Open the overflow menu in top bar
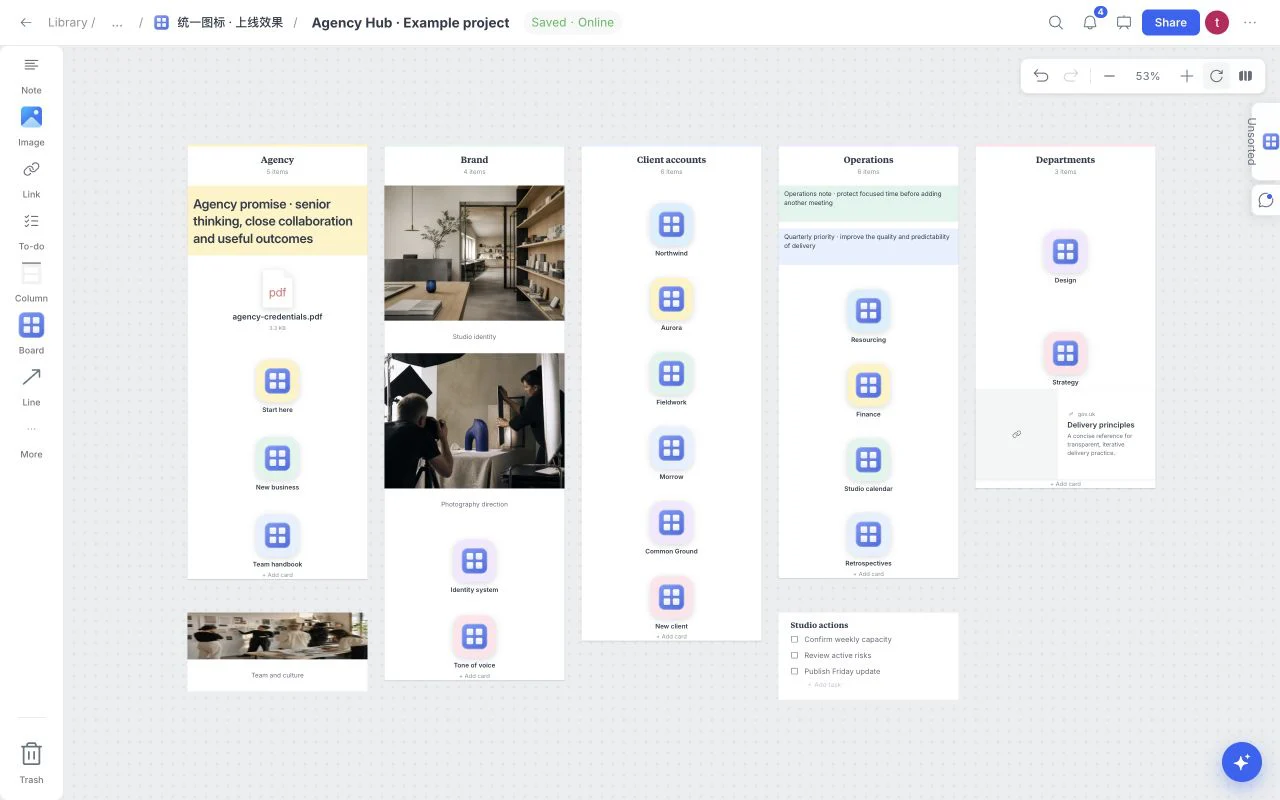1280x800 pixels. tap(1250, 22)
